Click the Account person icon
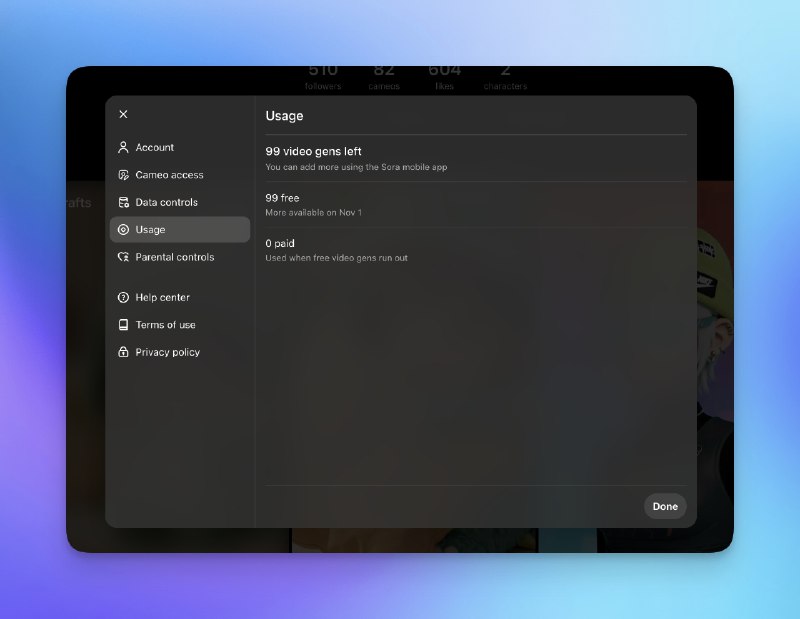Image resolution: width=800 pixels, height=619 pixels. pos(123,147)
